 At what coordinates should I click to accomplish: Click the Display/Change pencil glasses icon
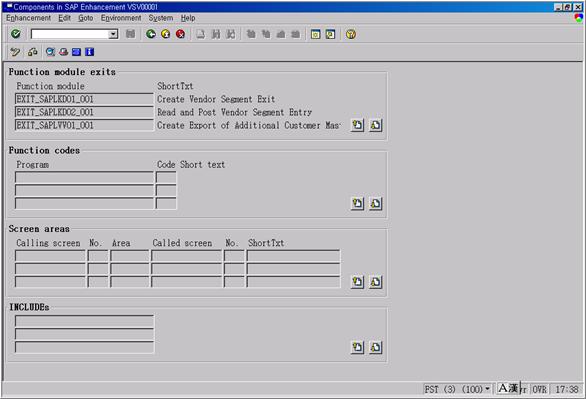point(15,52)
